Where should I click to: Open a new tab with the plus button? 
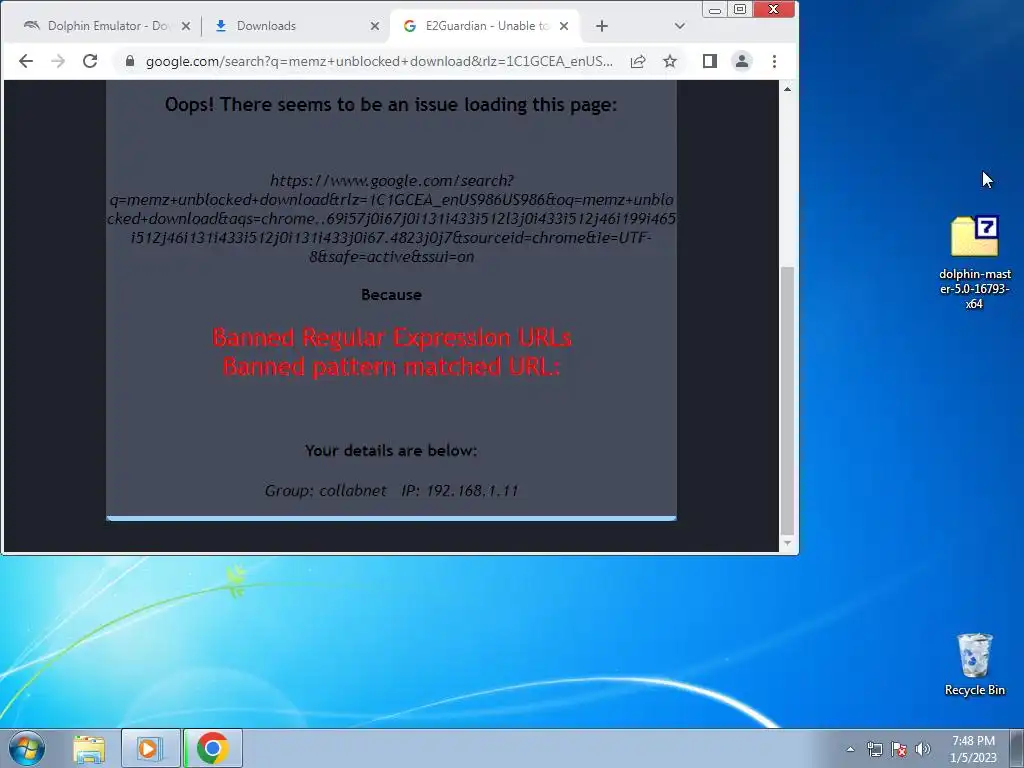click(x=602, y=26)
